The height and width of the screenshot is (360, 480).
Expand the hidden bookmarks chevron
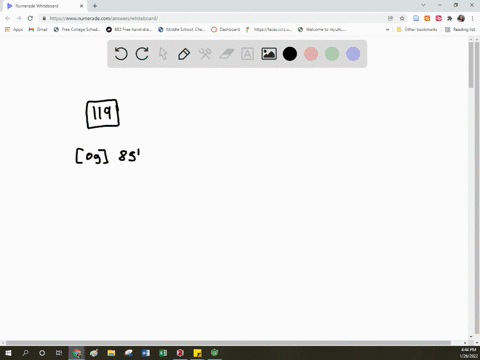[387, 29]
